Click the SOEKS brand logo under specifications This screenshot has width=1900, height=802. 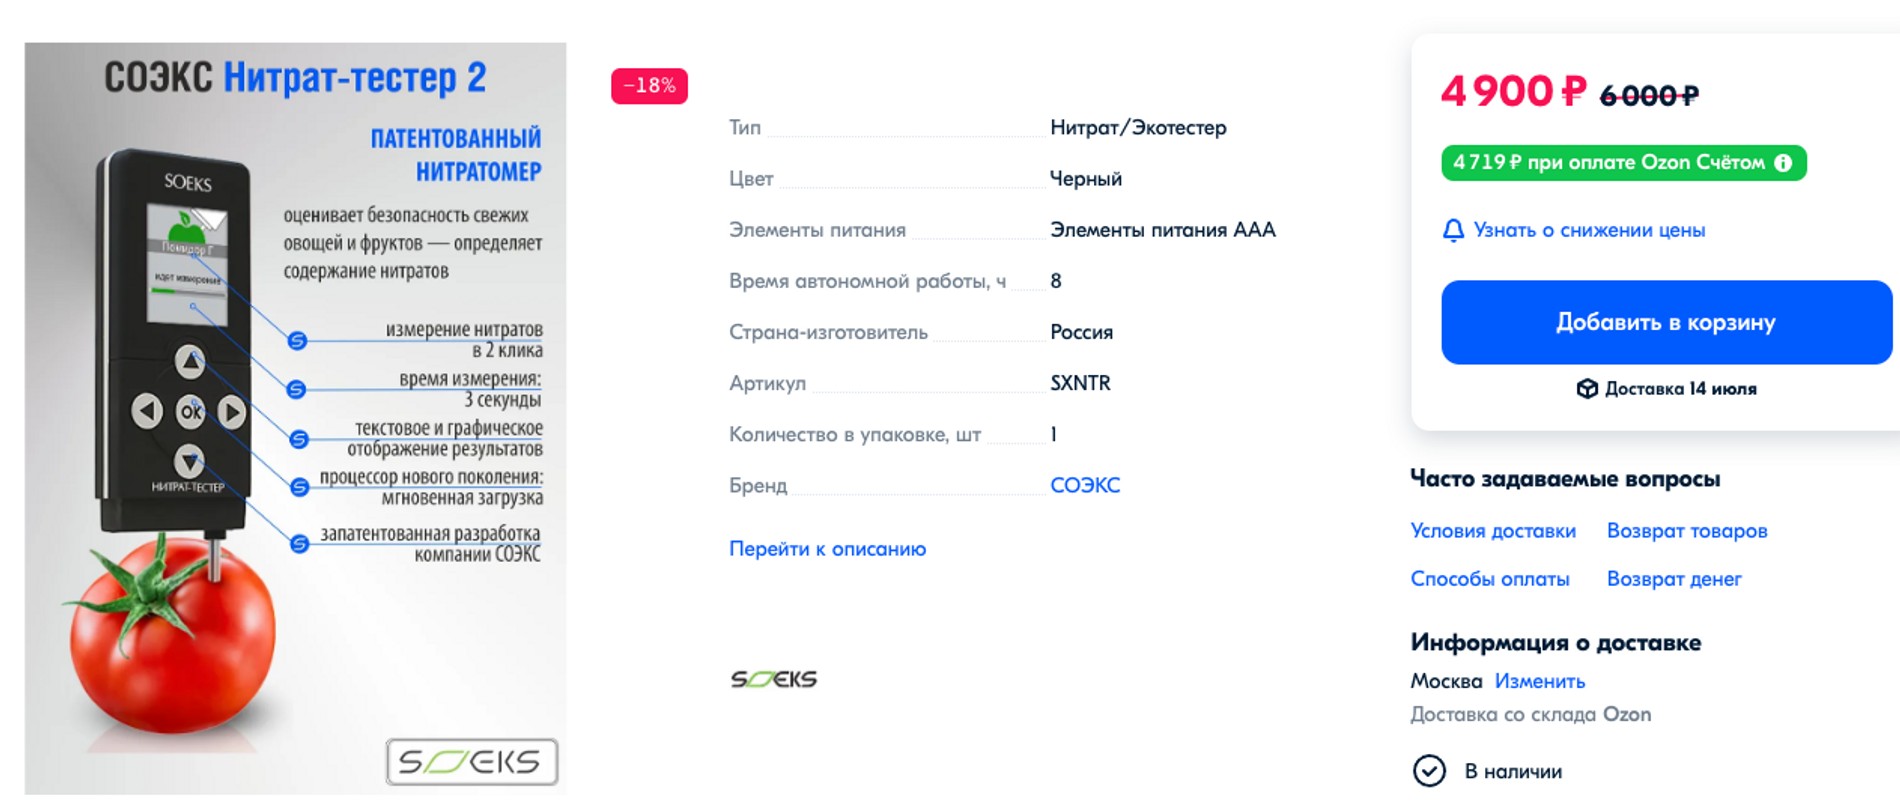tap(773, 680)
